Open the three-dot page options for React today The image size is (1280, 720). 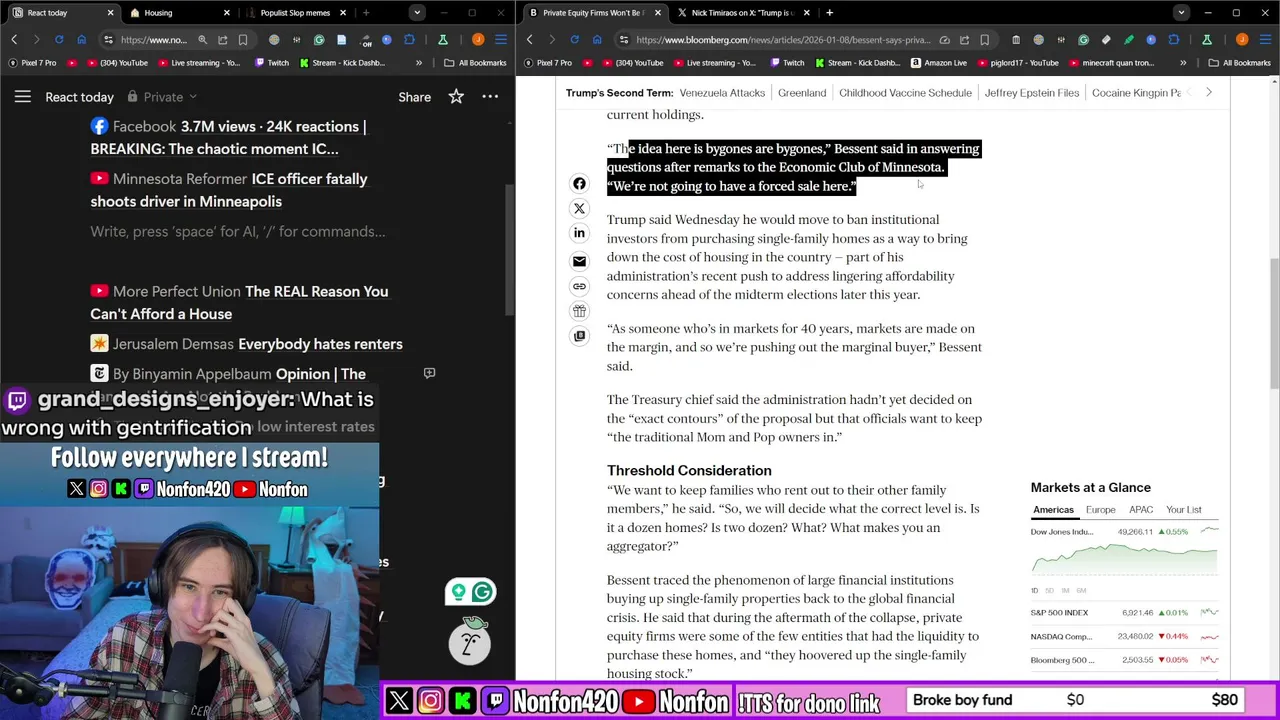(490, 97)
